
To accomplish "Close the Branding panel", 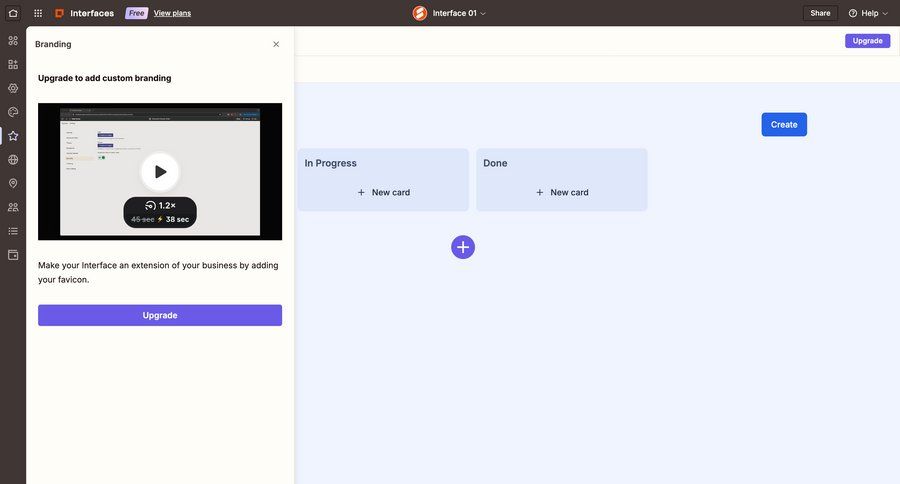I will 276,44.
